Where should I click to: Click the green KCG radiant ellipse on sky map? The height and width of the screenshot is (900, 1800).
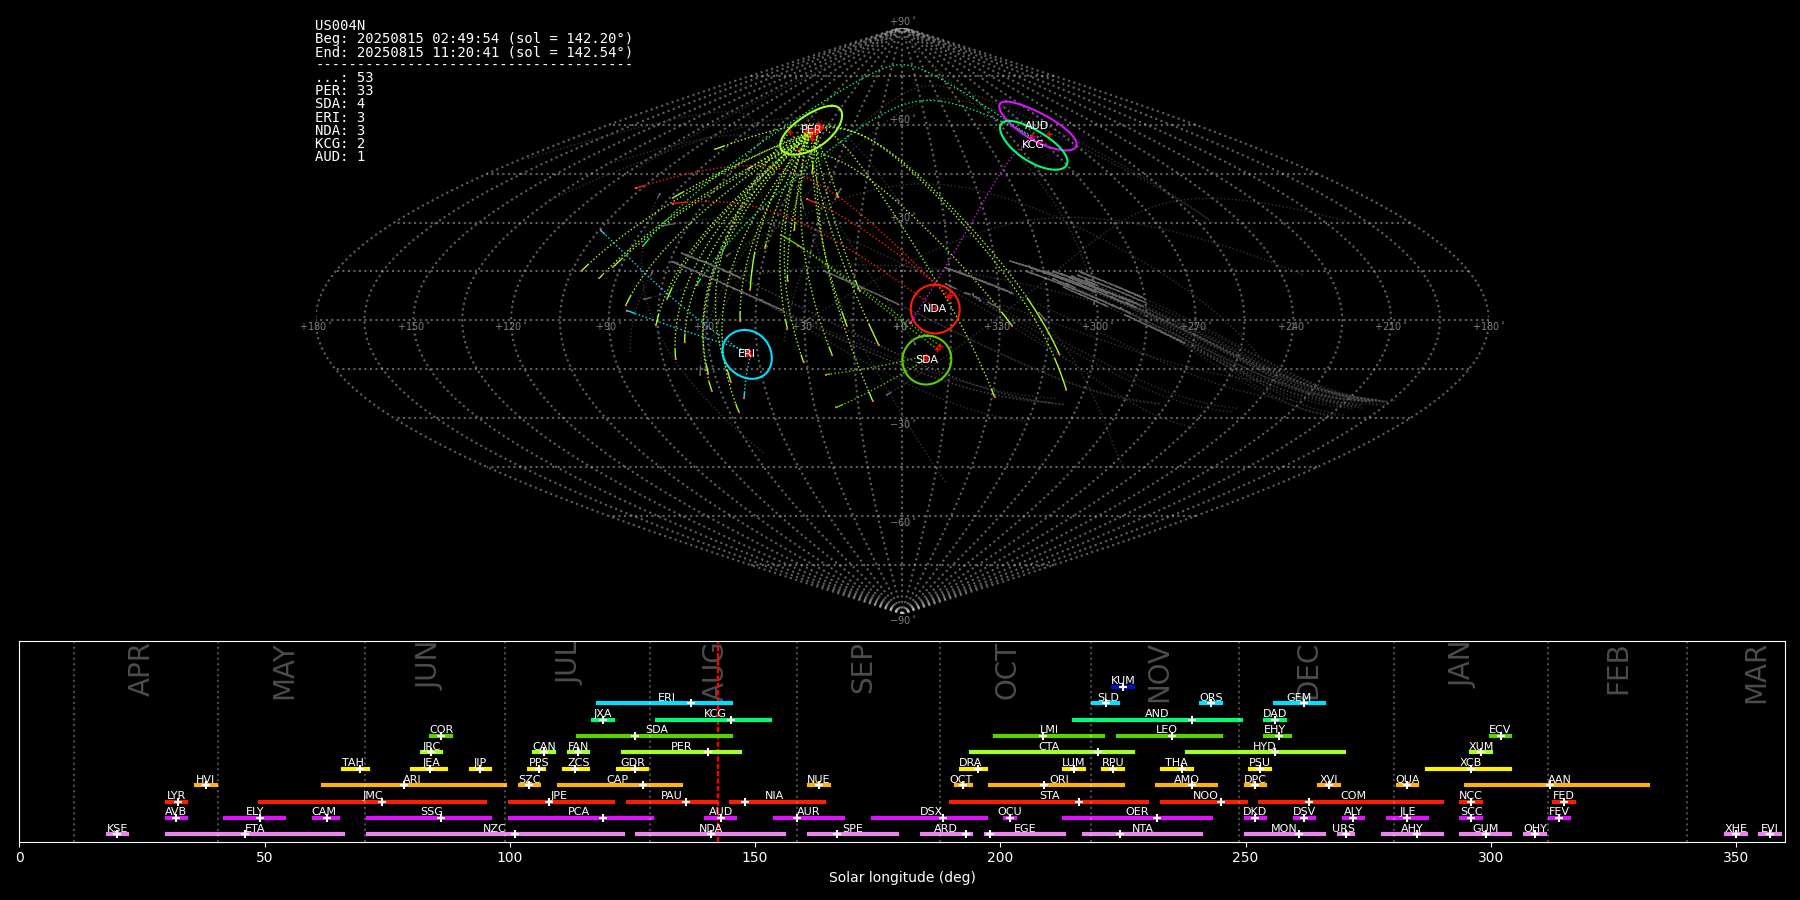pos(1033,145)
